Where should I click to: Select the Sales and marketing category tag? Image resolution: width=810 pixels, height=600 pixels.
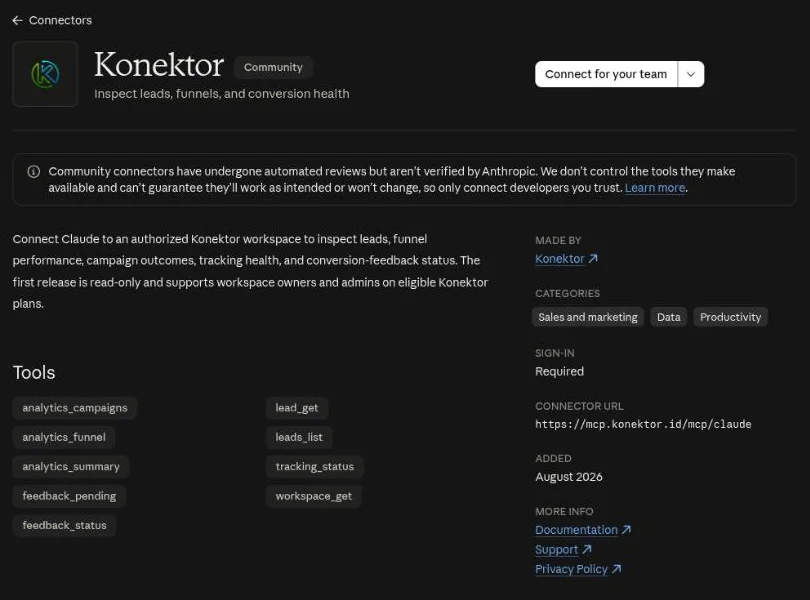(588, 317)
